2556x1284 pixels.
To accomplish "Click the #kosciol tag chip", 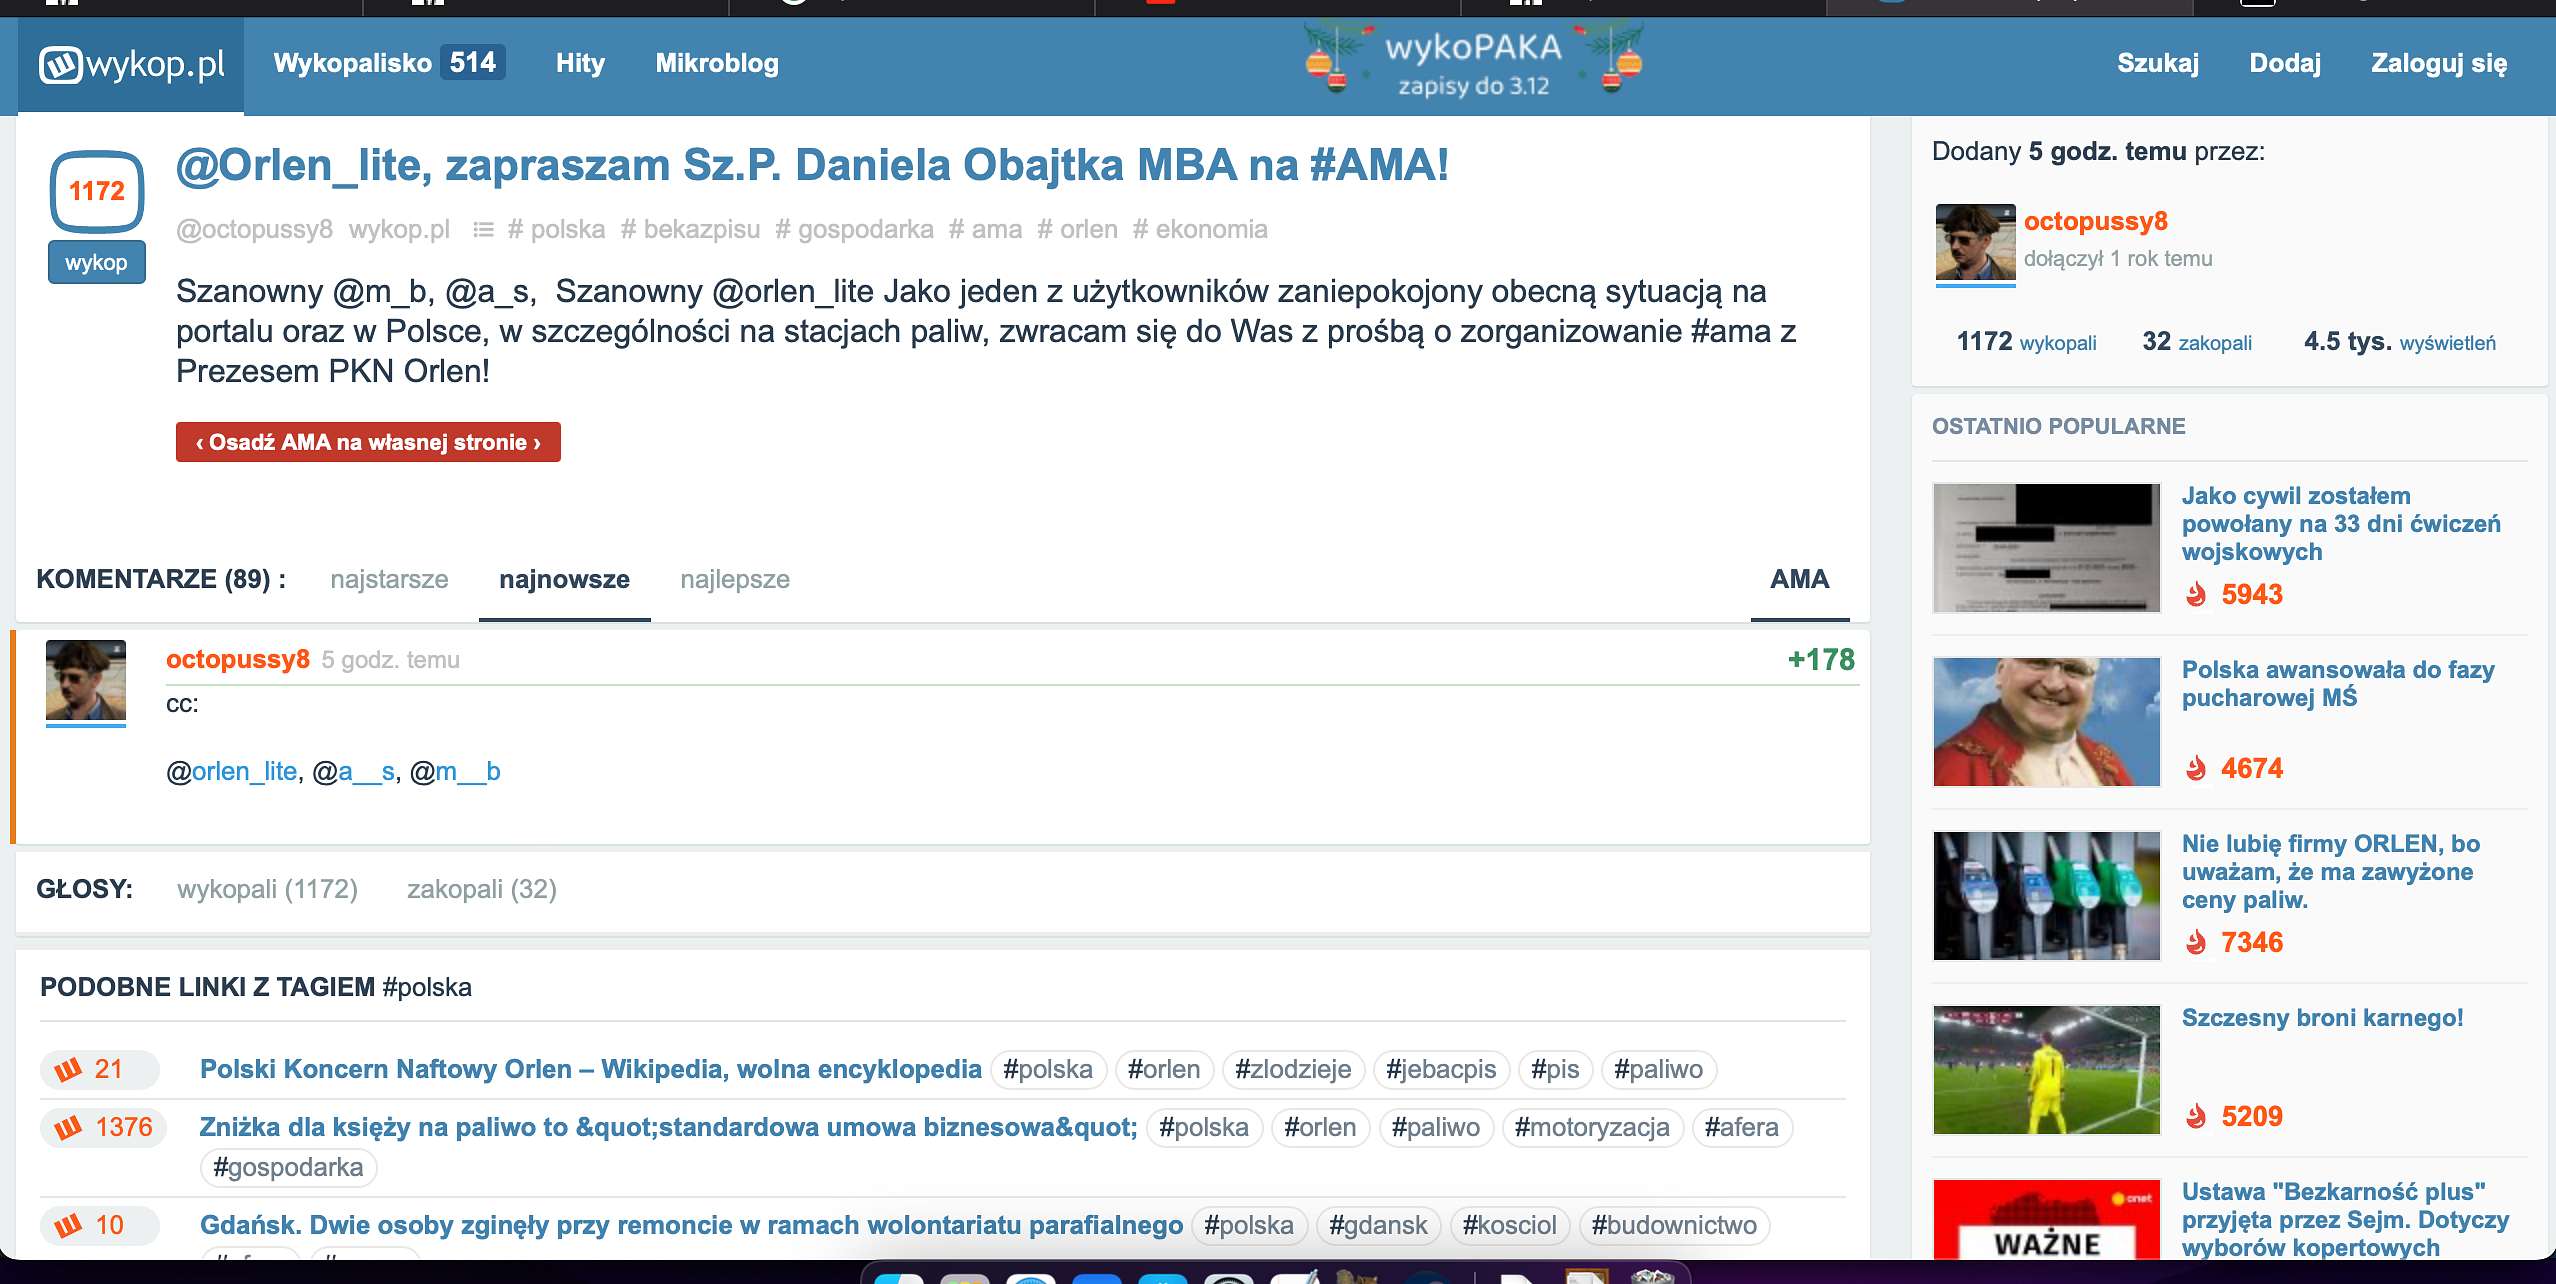I will (x=1509, y=1225).
